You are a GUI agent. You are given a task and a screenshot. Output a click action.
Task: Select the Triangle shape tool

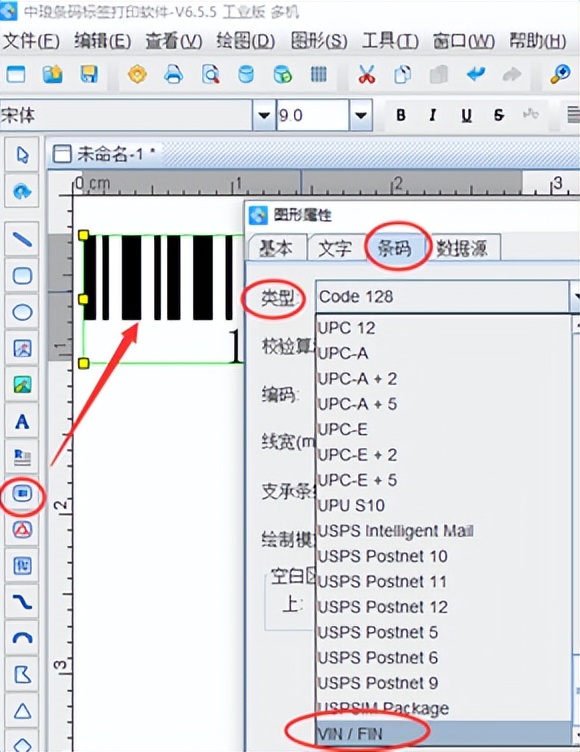point(22,710)
